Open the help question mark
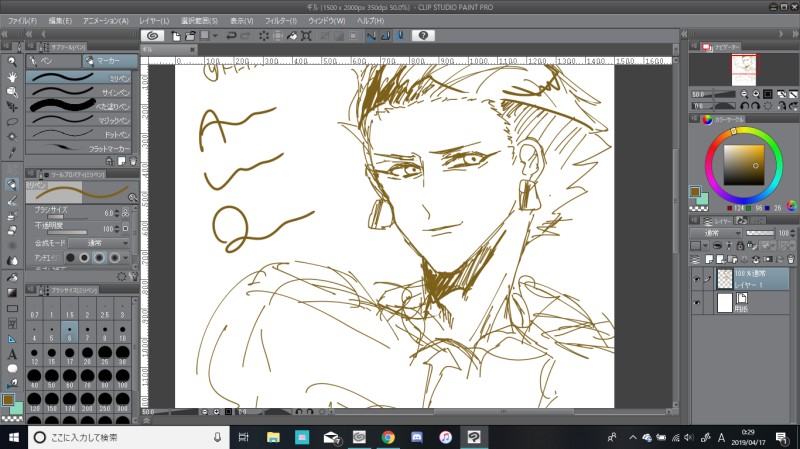The image size is (800, 449). 423,36
